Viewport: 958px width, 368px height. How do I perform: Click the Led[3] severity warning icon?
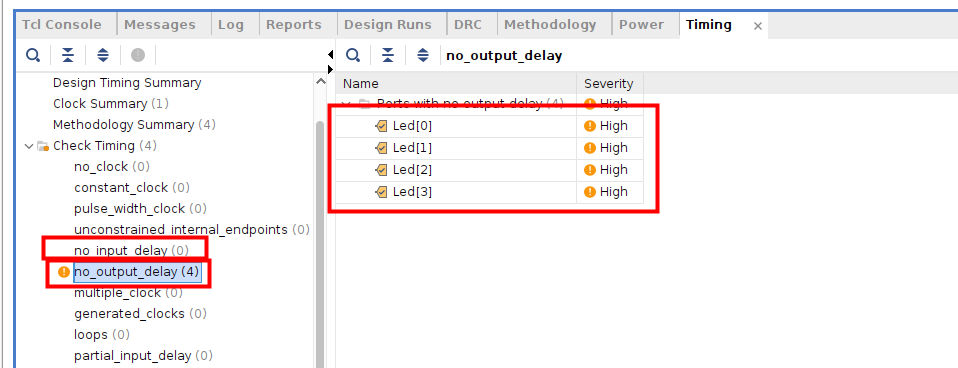point(590,192)
